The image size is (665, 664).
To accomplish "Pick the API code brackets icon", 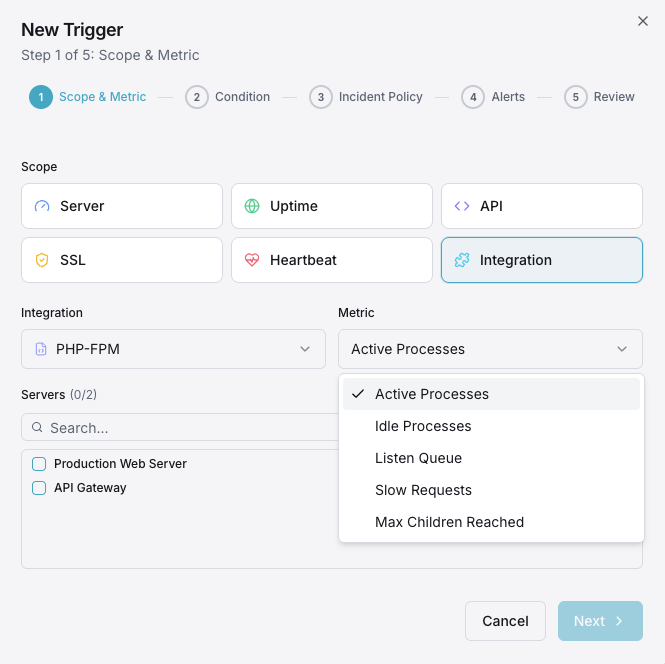I will 462,206.
